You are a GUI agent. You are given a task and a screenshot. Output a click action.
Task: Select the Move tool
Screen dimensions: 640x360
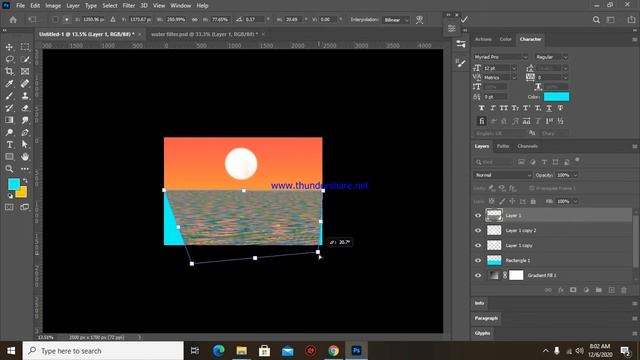tap(9, 47)
